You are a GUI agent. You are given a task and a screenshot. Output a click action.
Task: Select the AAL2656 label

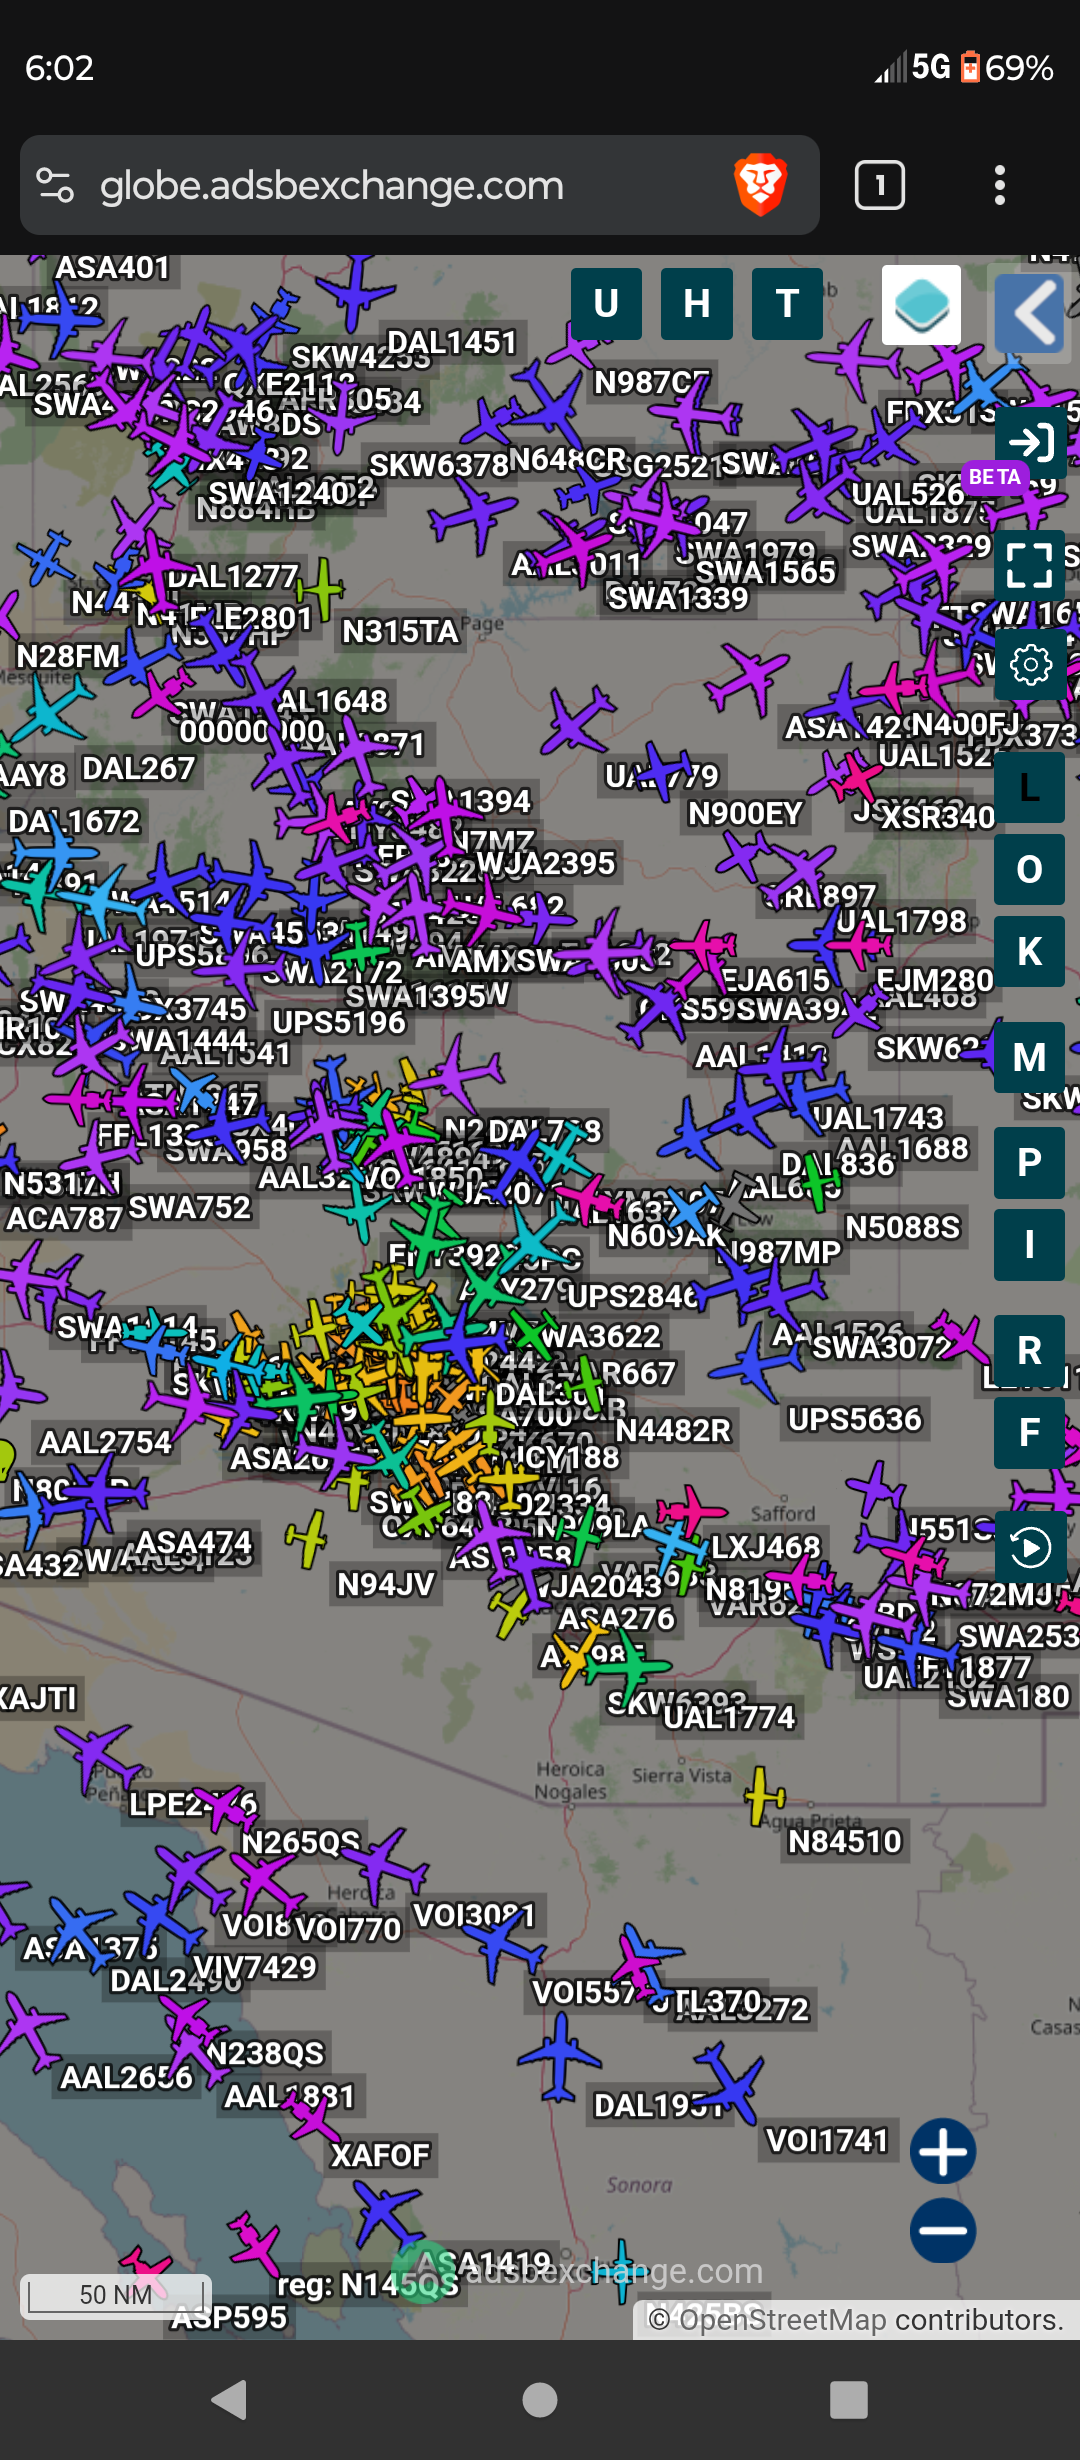[126, 2077]
